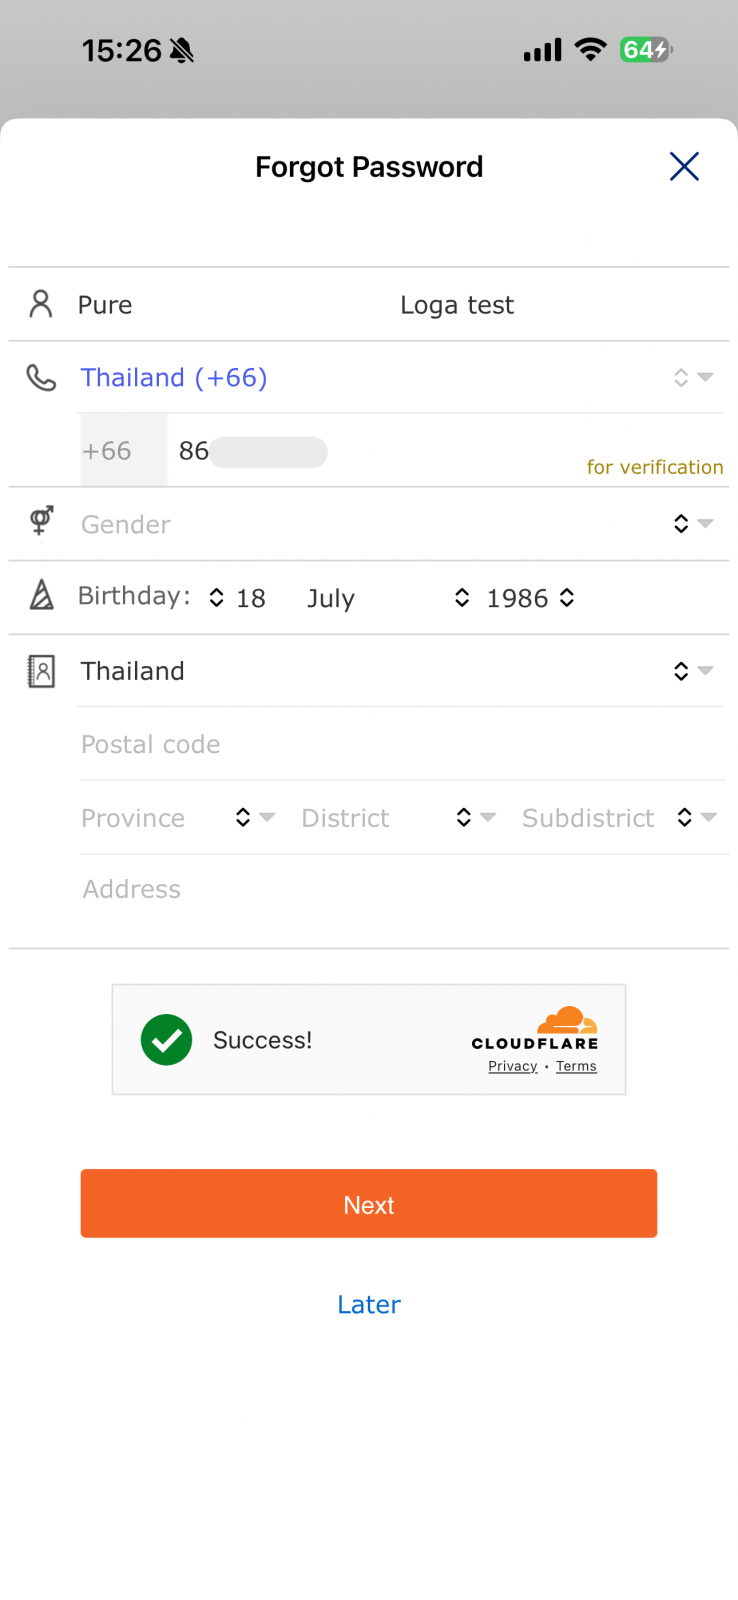This screenshot has width=738, height=1600.
Task: Expand the Province dropdown
Action: (178, 818)
